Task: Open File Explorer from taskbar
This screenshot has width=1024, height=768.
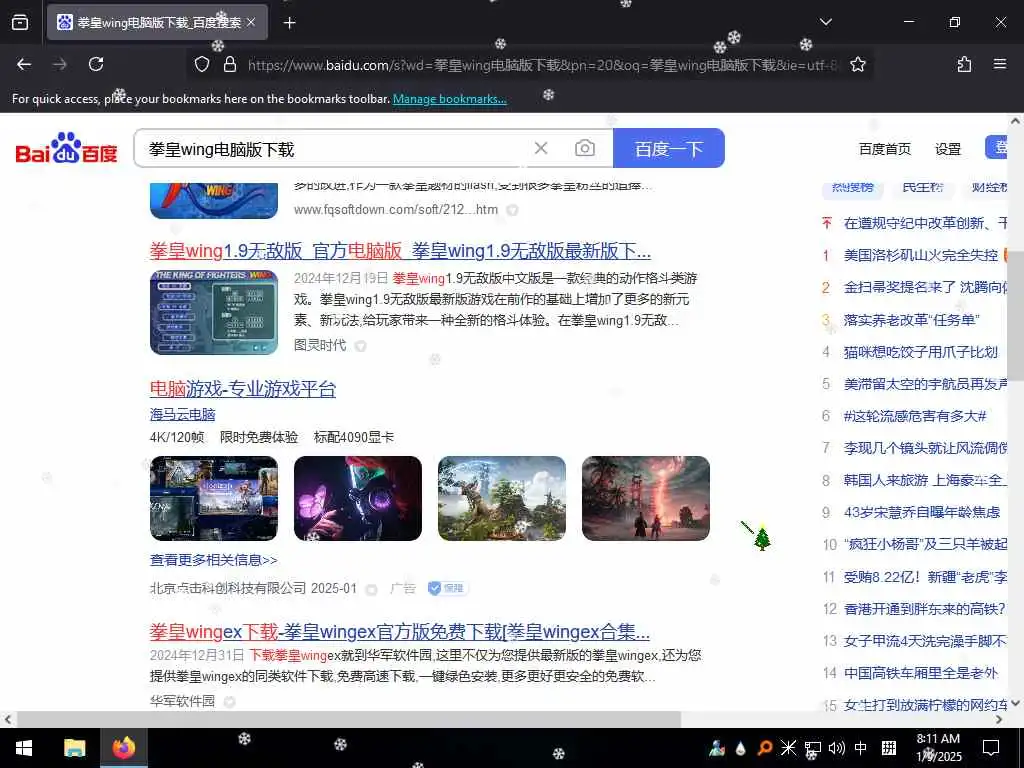Action: point(74,748)
